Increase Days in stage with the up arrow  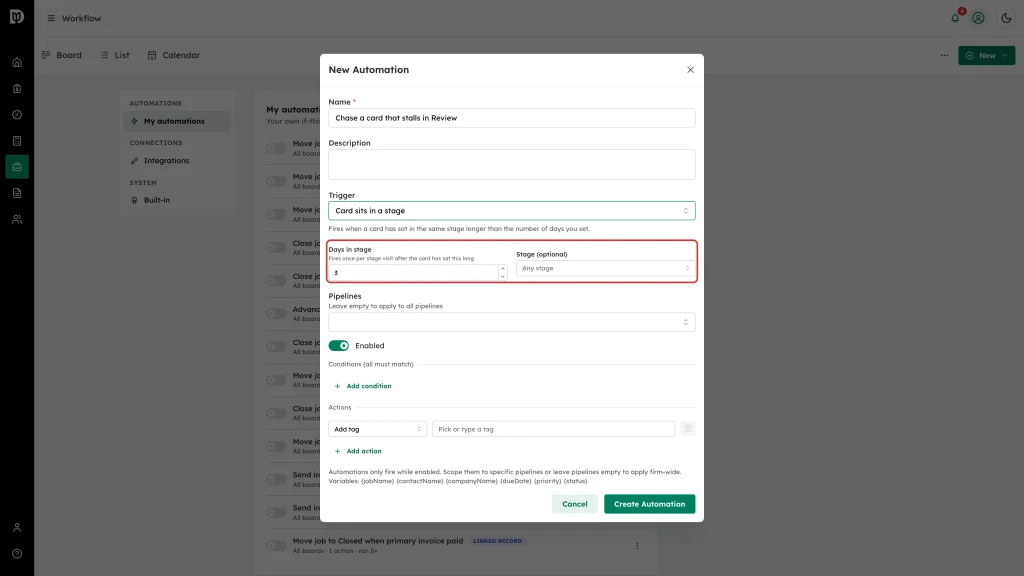coord(502,268)
